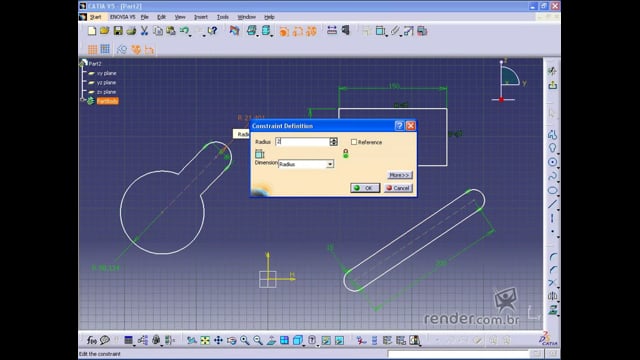Screen dimensions: 640x360
Task: Click the Undo arrow icon
Action: tap(184, 30)
